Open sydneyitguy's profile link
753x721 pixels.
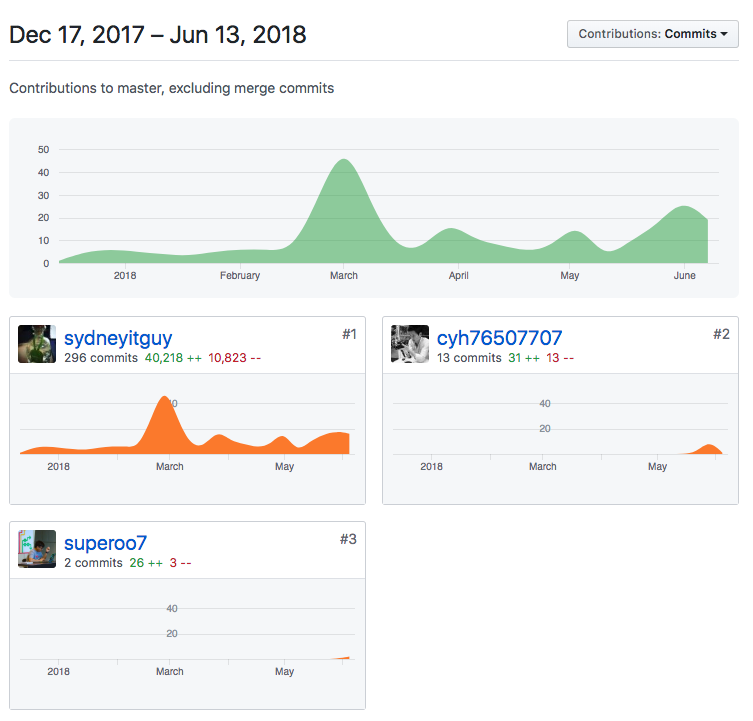[x=118, y=338]
